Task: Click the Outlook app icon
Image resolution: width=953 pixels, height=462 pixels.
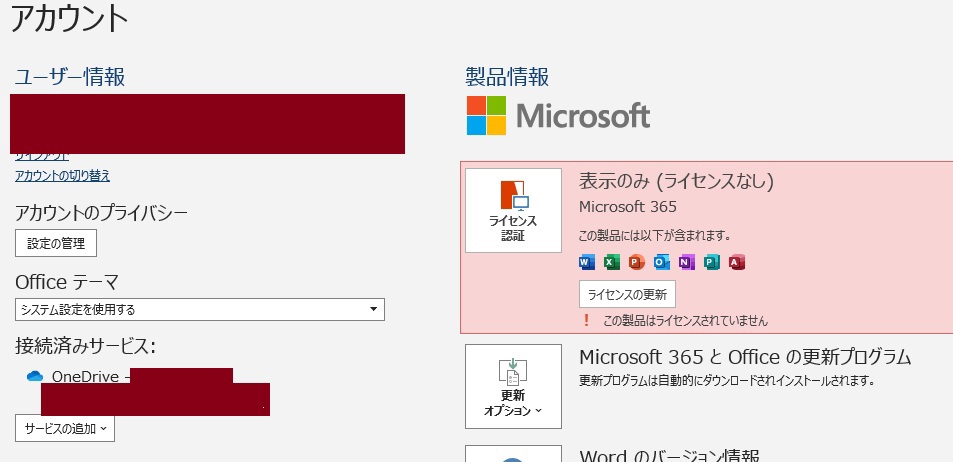Action: pos(662,263)
